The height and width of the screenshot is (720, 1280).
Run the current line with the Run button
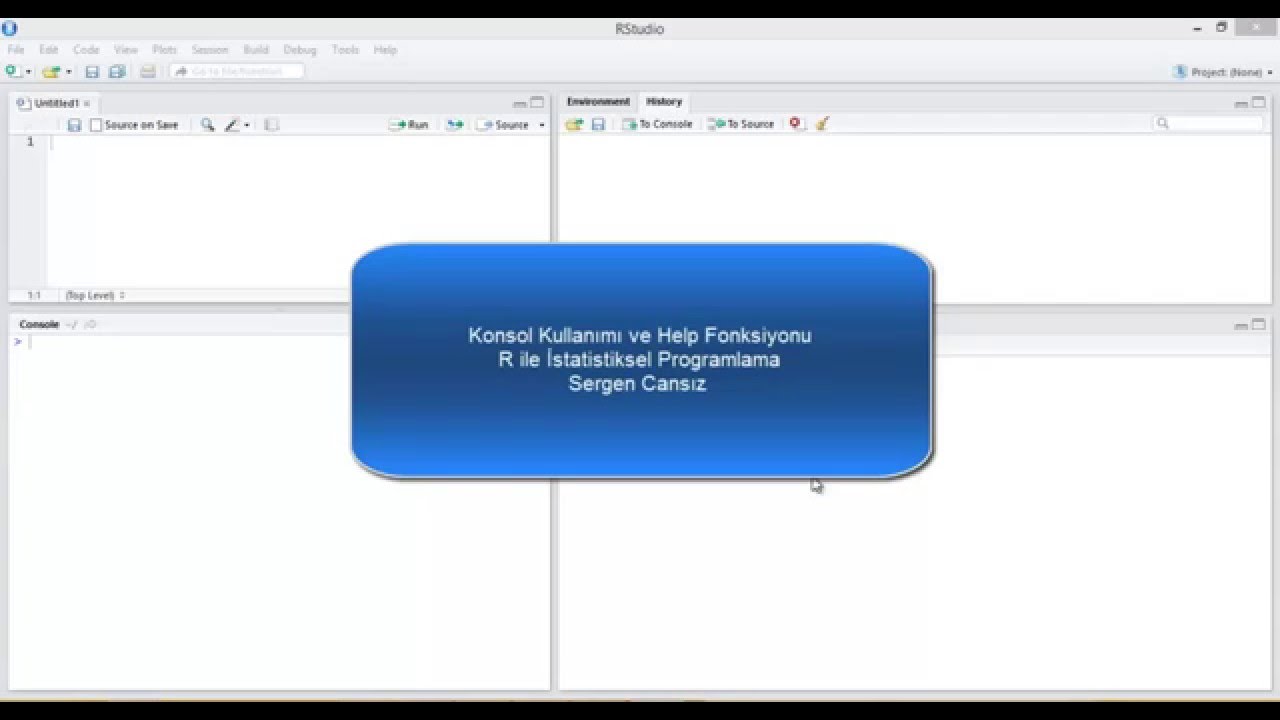409,125
